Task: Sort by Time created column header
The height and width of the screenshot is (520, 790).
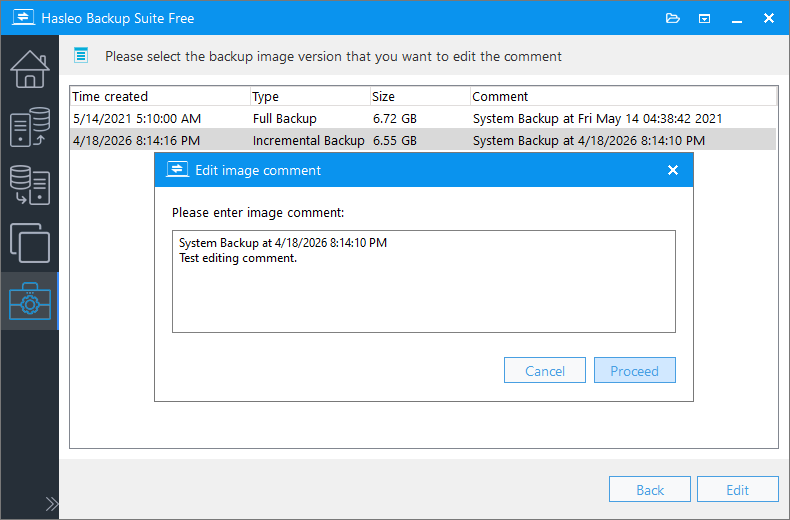Action: 160,96
